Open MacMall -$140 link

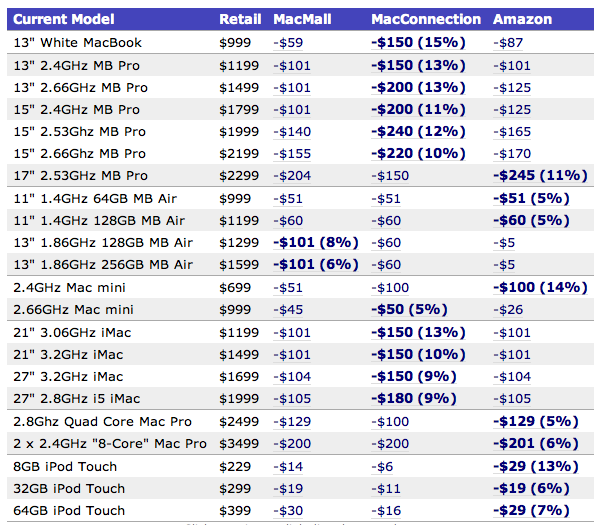click(292, 131)
